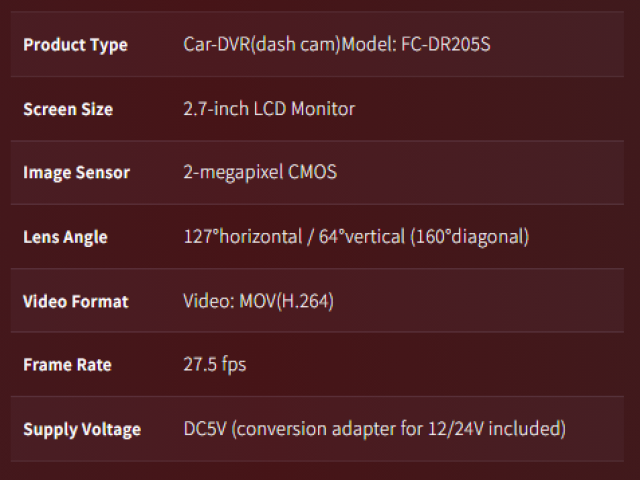Click the model number FC-DR205S

point(447,45)
